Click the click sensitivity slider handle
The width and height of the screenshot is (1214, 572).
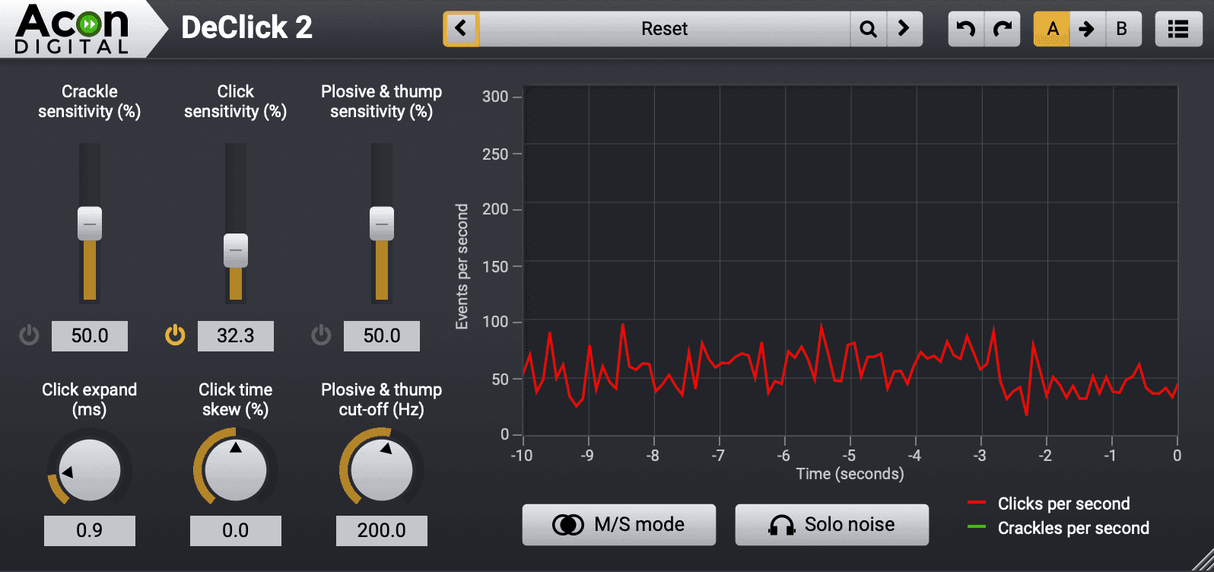coord(235,249)
